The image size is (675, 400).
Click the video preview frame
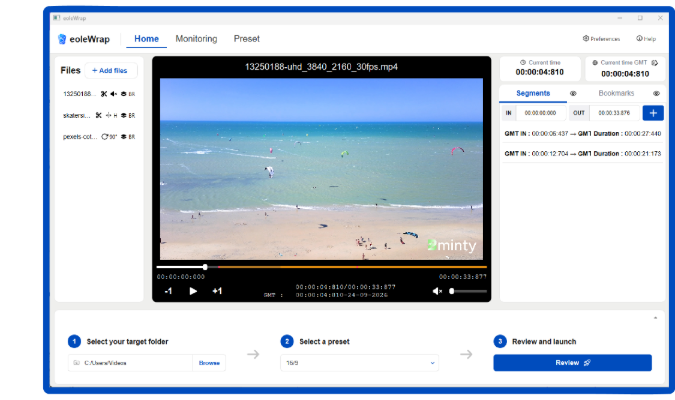tap(321, 169)
